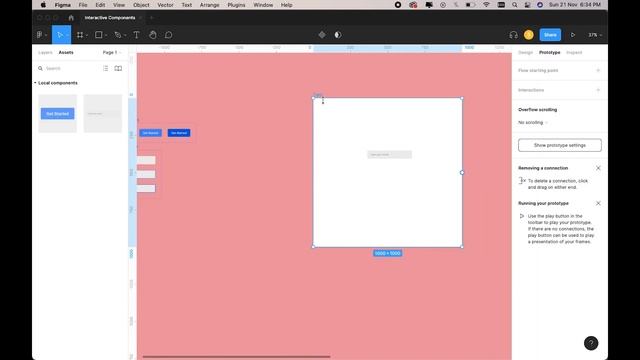The image size is (640, 360).
Task: Switch to the Inspect tab
Action: [x=574, y=53]
